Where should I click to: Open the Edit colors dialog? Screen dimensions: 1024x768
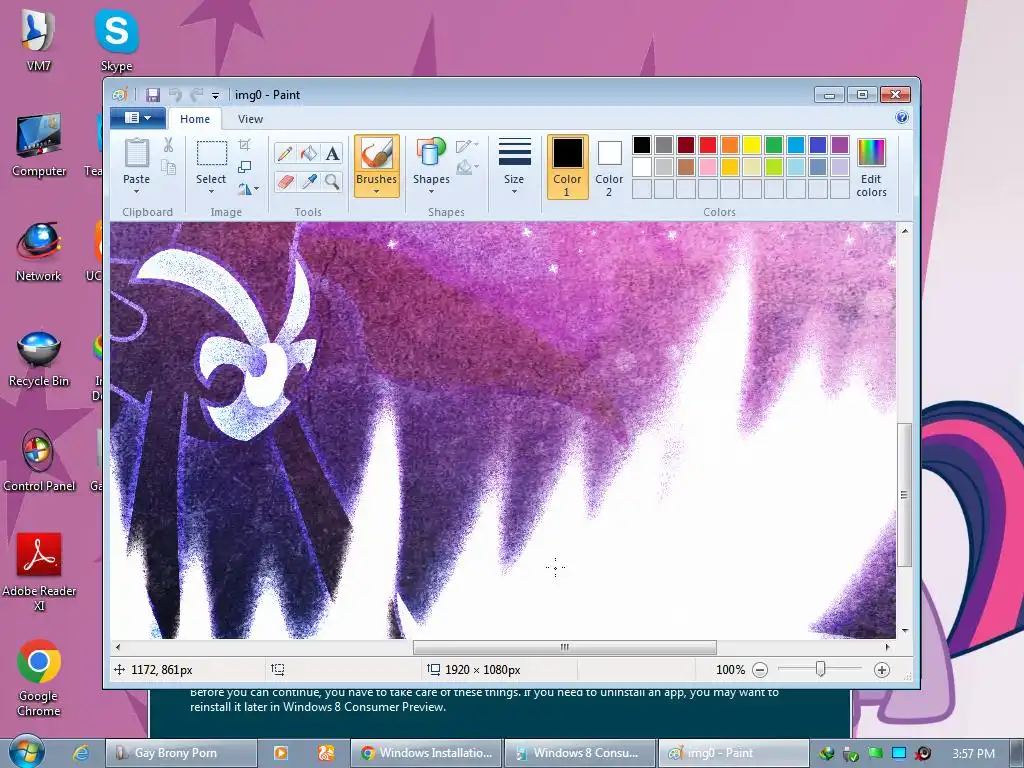[x=871, y=168]
